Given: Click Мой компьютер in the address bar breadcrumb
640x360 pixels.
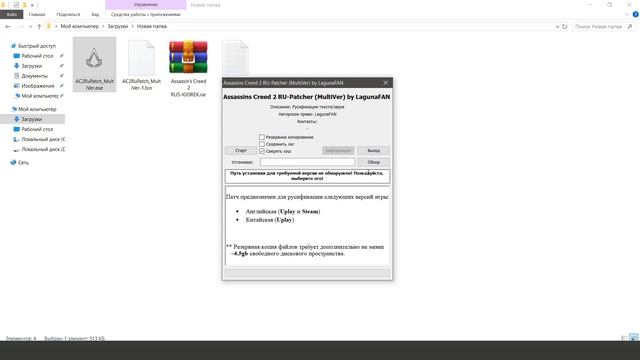Looking at the screenshot, I should pyautogui.click(x=80, y=27).
